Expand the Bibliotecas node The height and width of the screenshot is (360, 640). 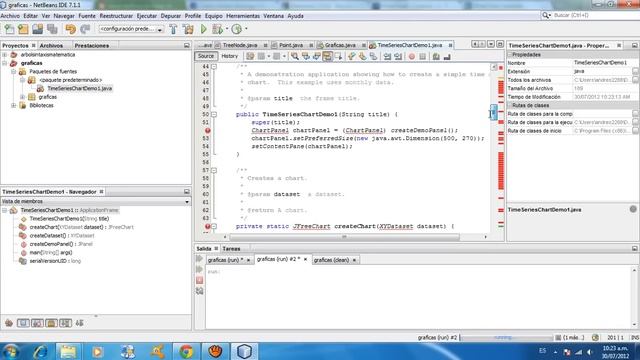[13, 106]
